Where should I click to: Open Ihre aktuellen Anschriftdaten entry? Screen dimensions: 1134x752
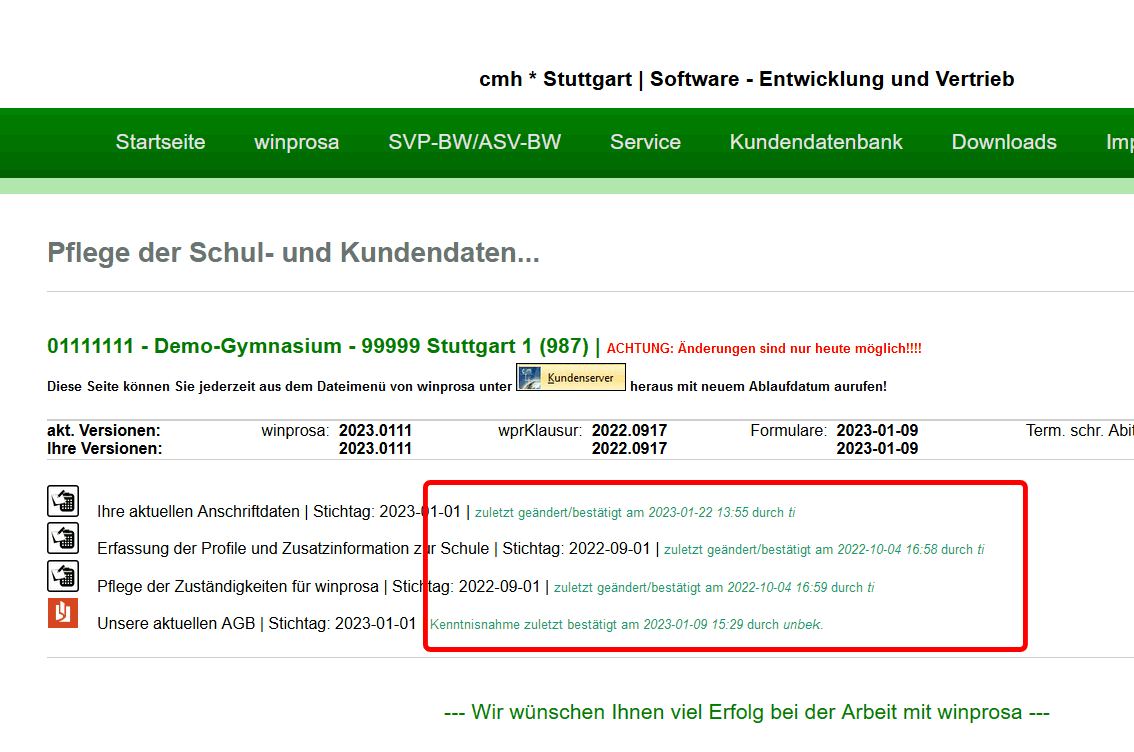coord(198,511)
